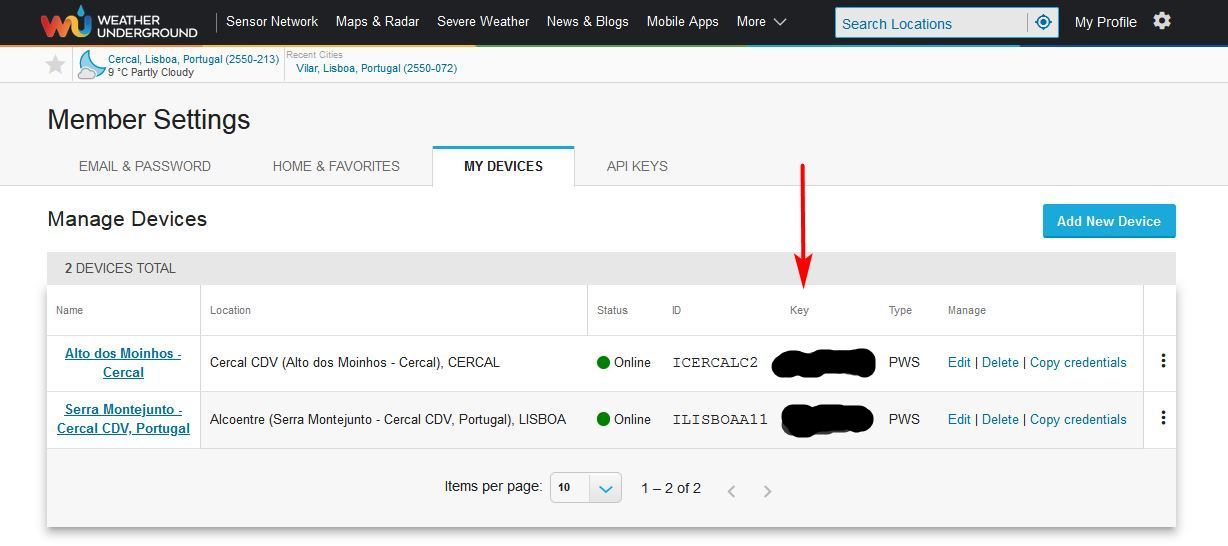Open the settings gear icon
The width and height of the screenshot is (1228, 546).
point(1162,21)
